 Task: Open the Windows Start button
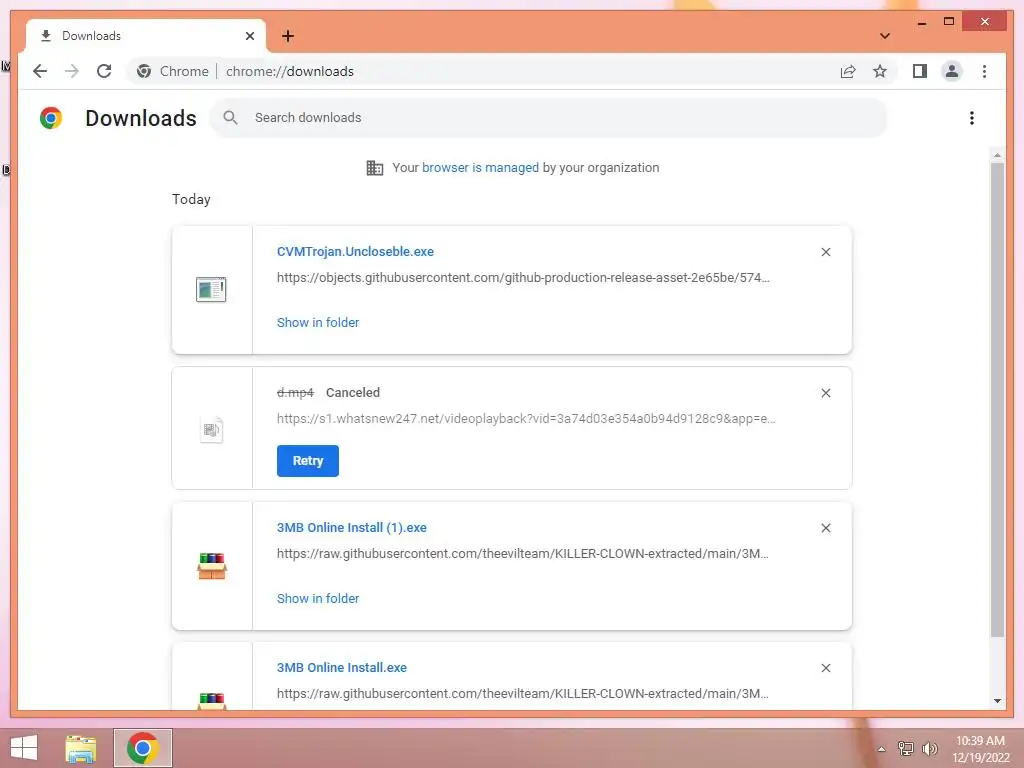click(x=24, y=748)
